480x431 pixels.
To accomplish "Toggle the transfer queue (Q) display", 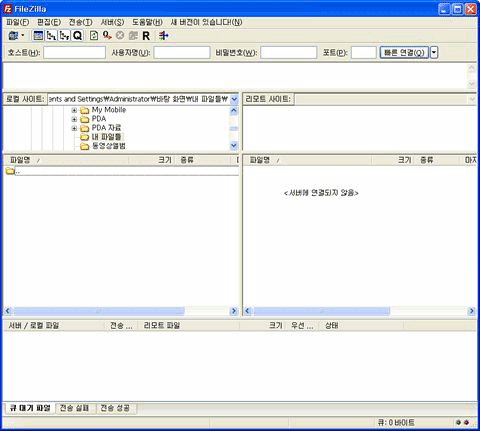I will tap(77, 35).
